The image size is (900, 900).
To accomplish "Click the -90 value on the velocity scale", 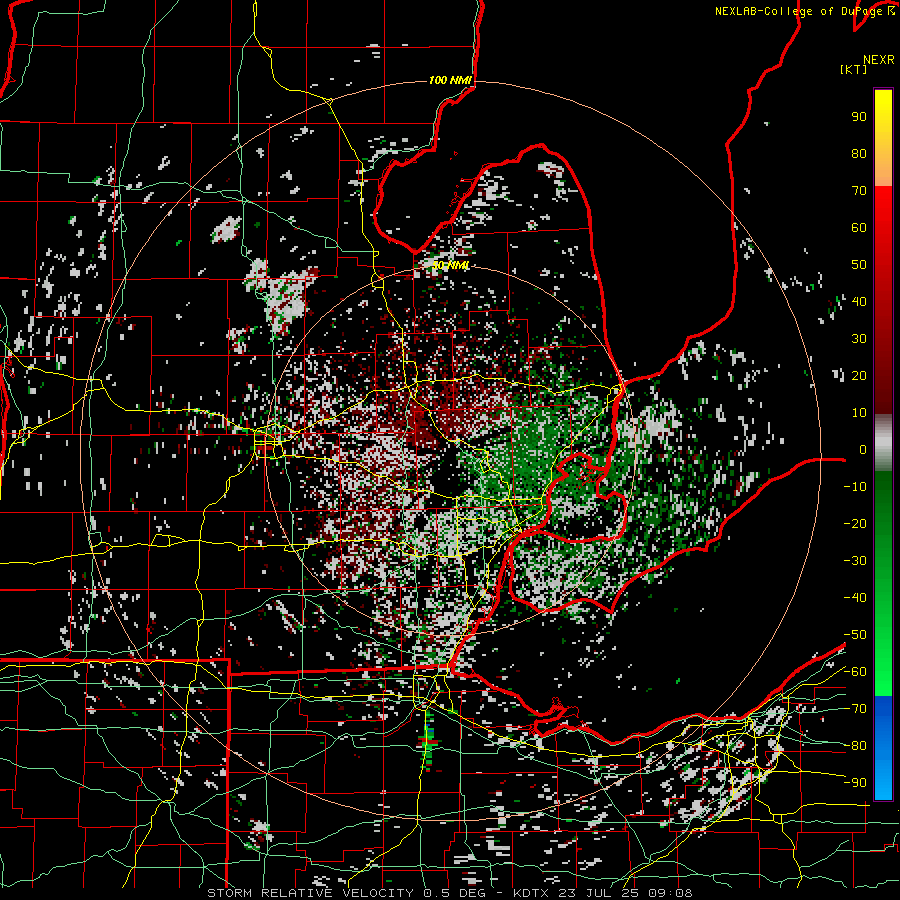I will tap(855, 783).
